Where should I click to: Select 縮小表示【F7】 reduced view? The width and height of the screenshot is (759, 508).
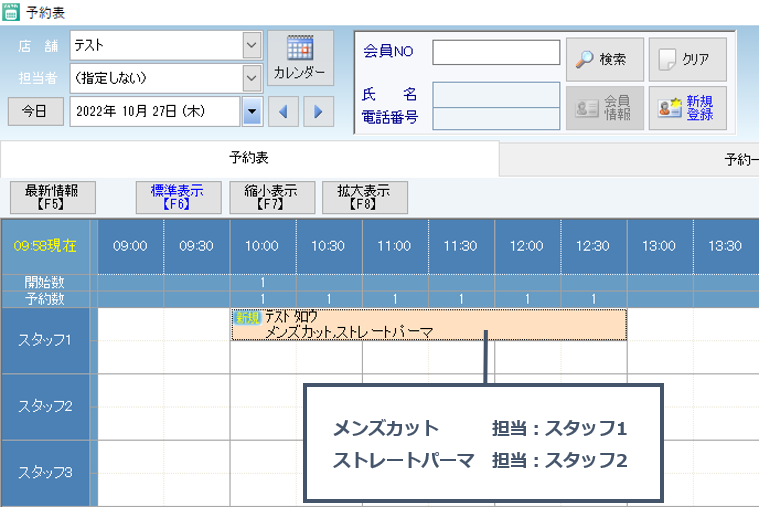[271, 197]
